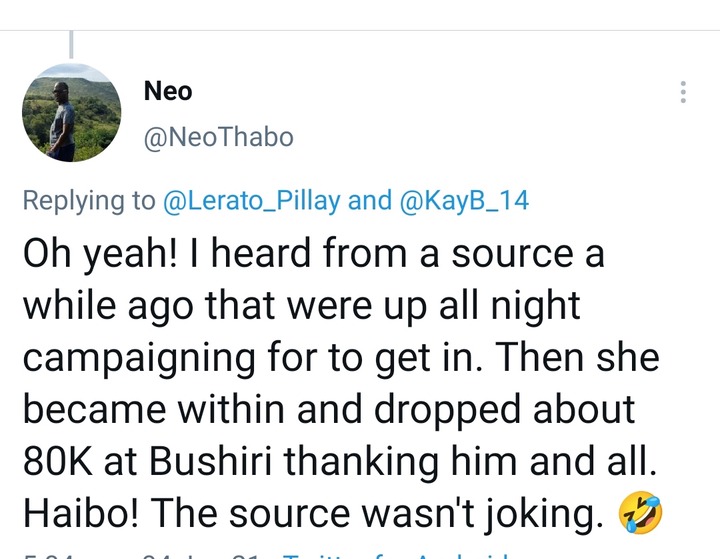Open the @KayB_14 mention link
Viewport: 720px width, 559px height.
(x=464, y=200)
